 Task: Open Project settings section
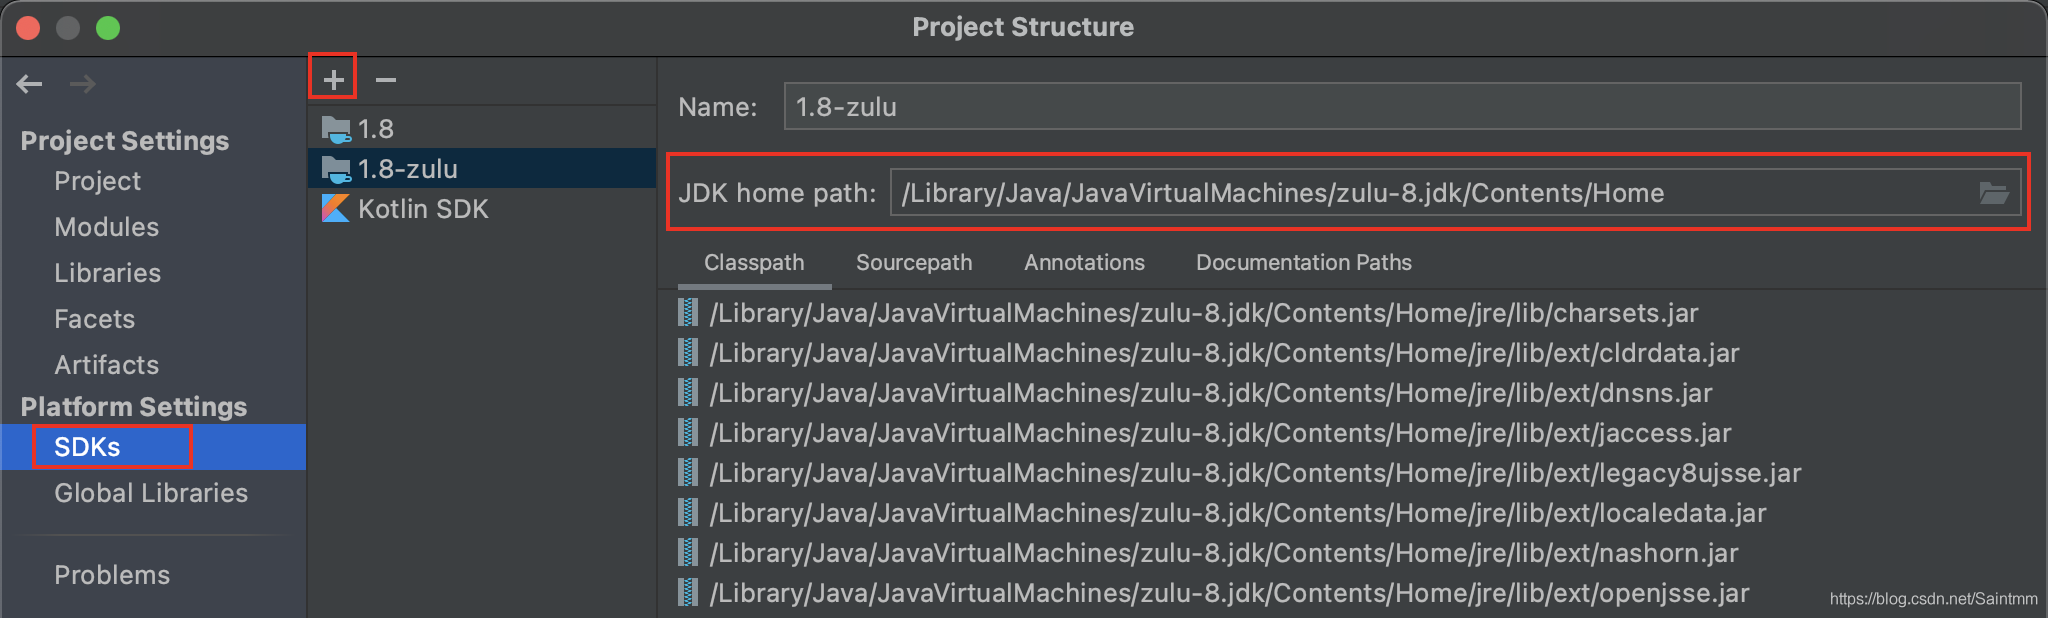[97, 181]
